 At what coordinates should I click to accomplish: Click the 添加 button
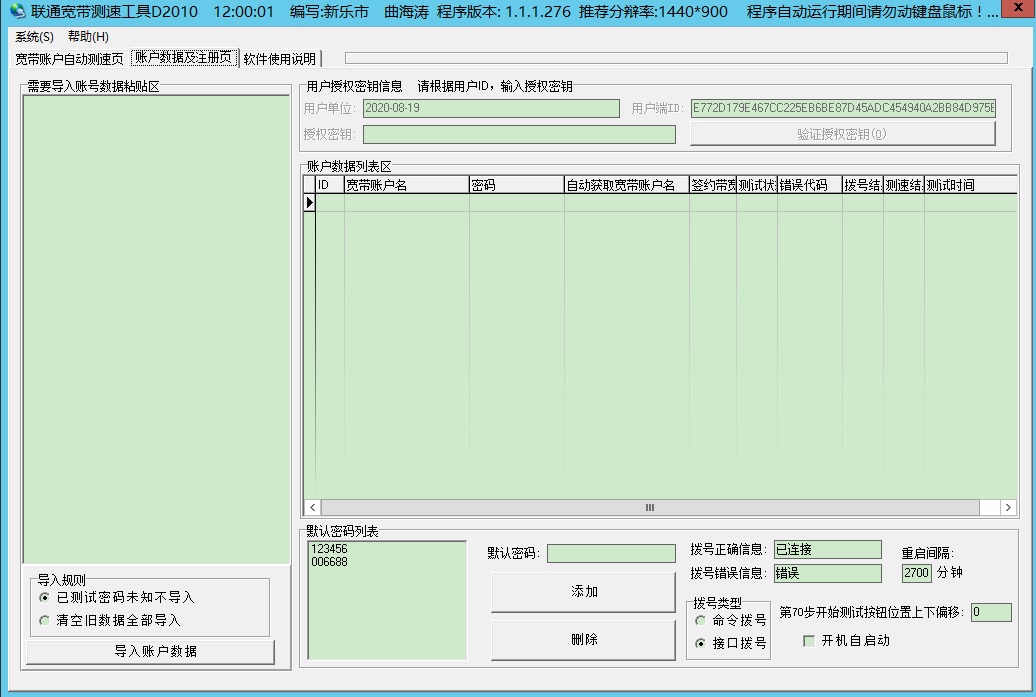click(x=583, y=592)
